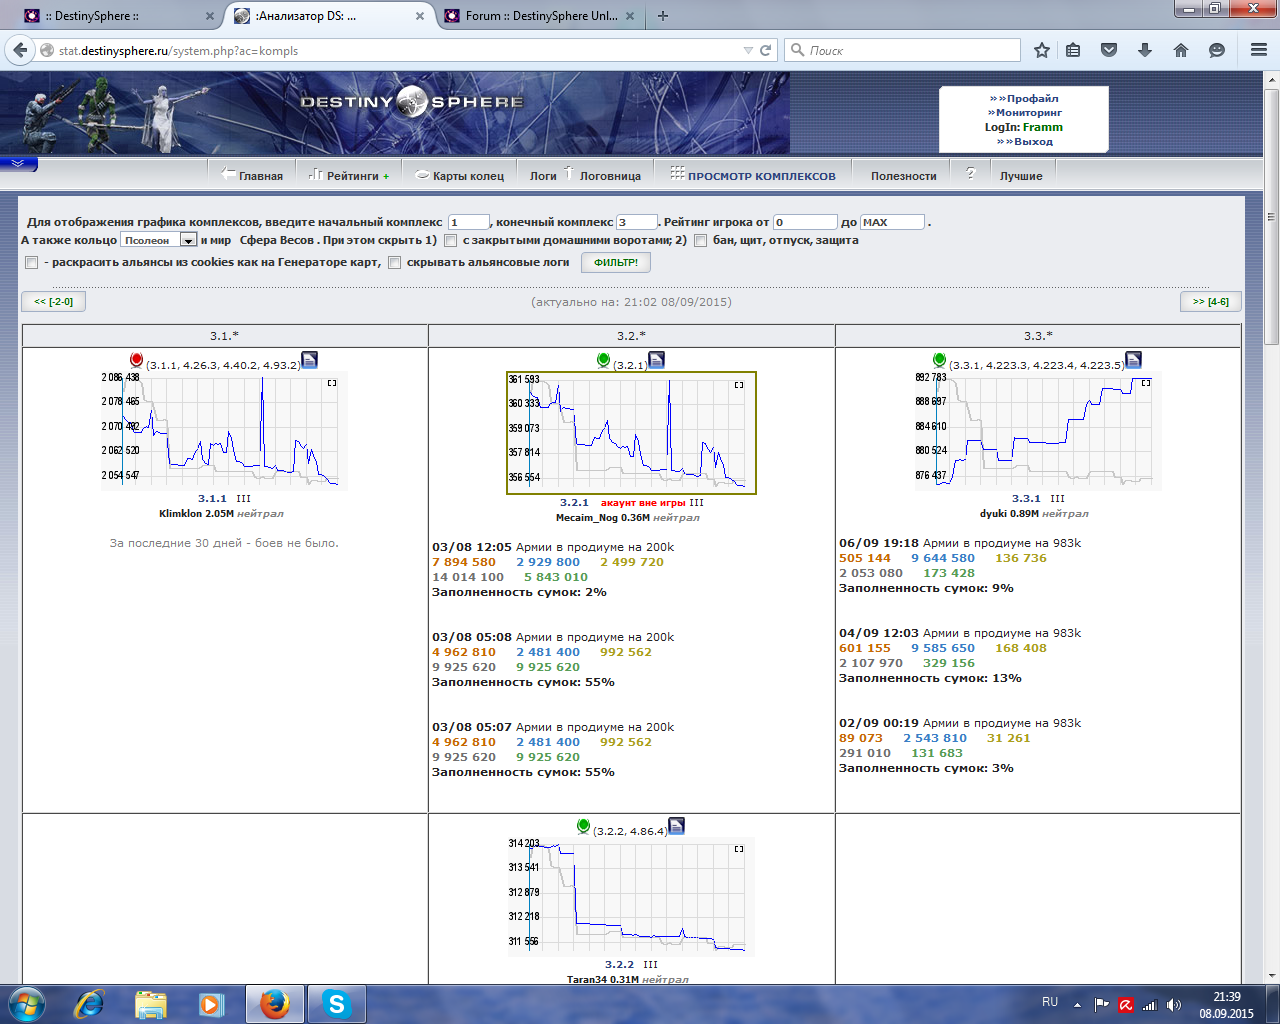Click the green status indicator for 3.2.1

[603, 360]
